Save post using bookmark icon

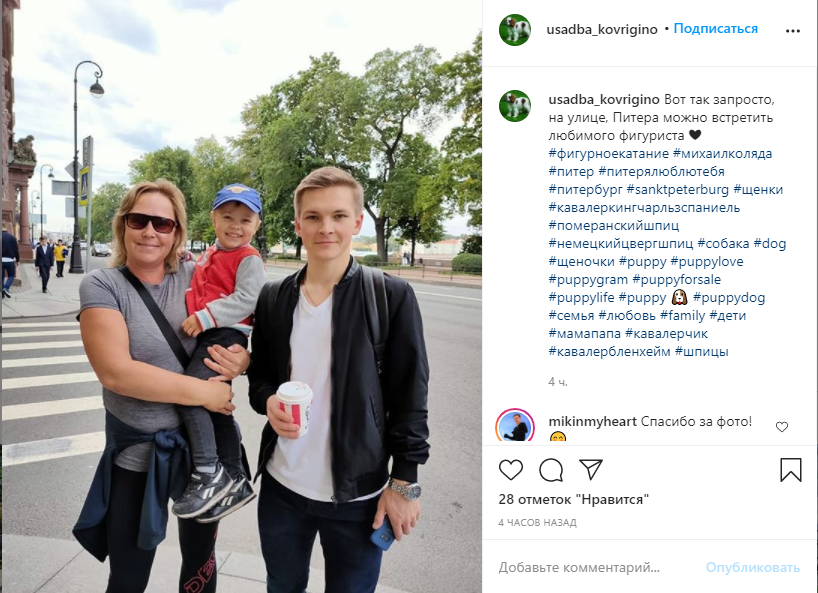click(x=790, y=469)
